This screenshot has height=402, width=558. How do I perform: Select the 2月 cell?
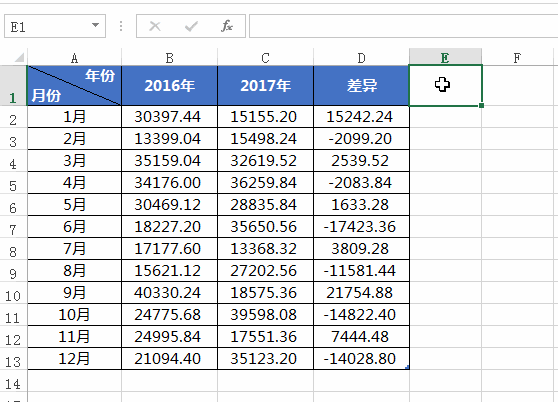coord(74,139)
